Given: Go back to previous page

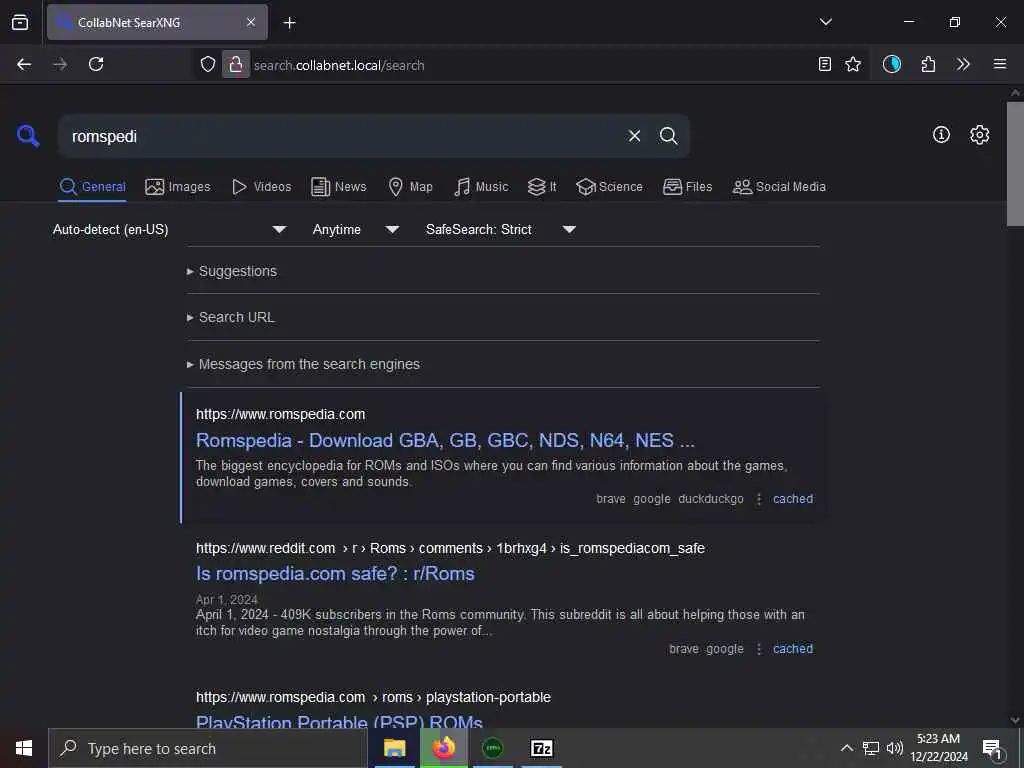Looking at the screenshot, I should [24, 64].
